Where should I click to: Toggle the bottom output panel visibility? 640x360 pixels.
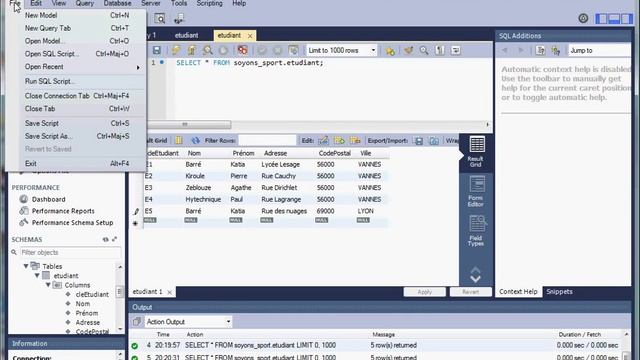coord(614,18)
